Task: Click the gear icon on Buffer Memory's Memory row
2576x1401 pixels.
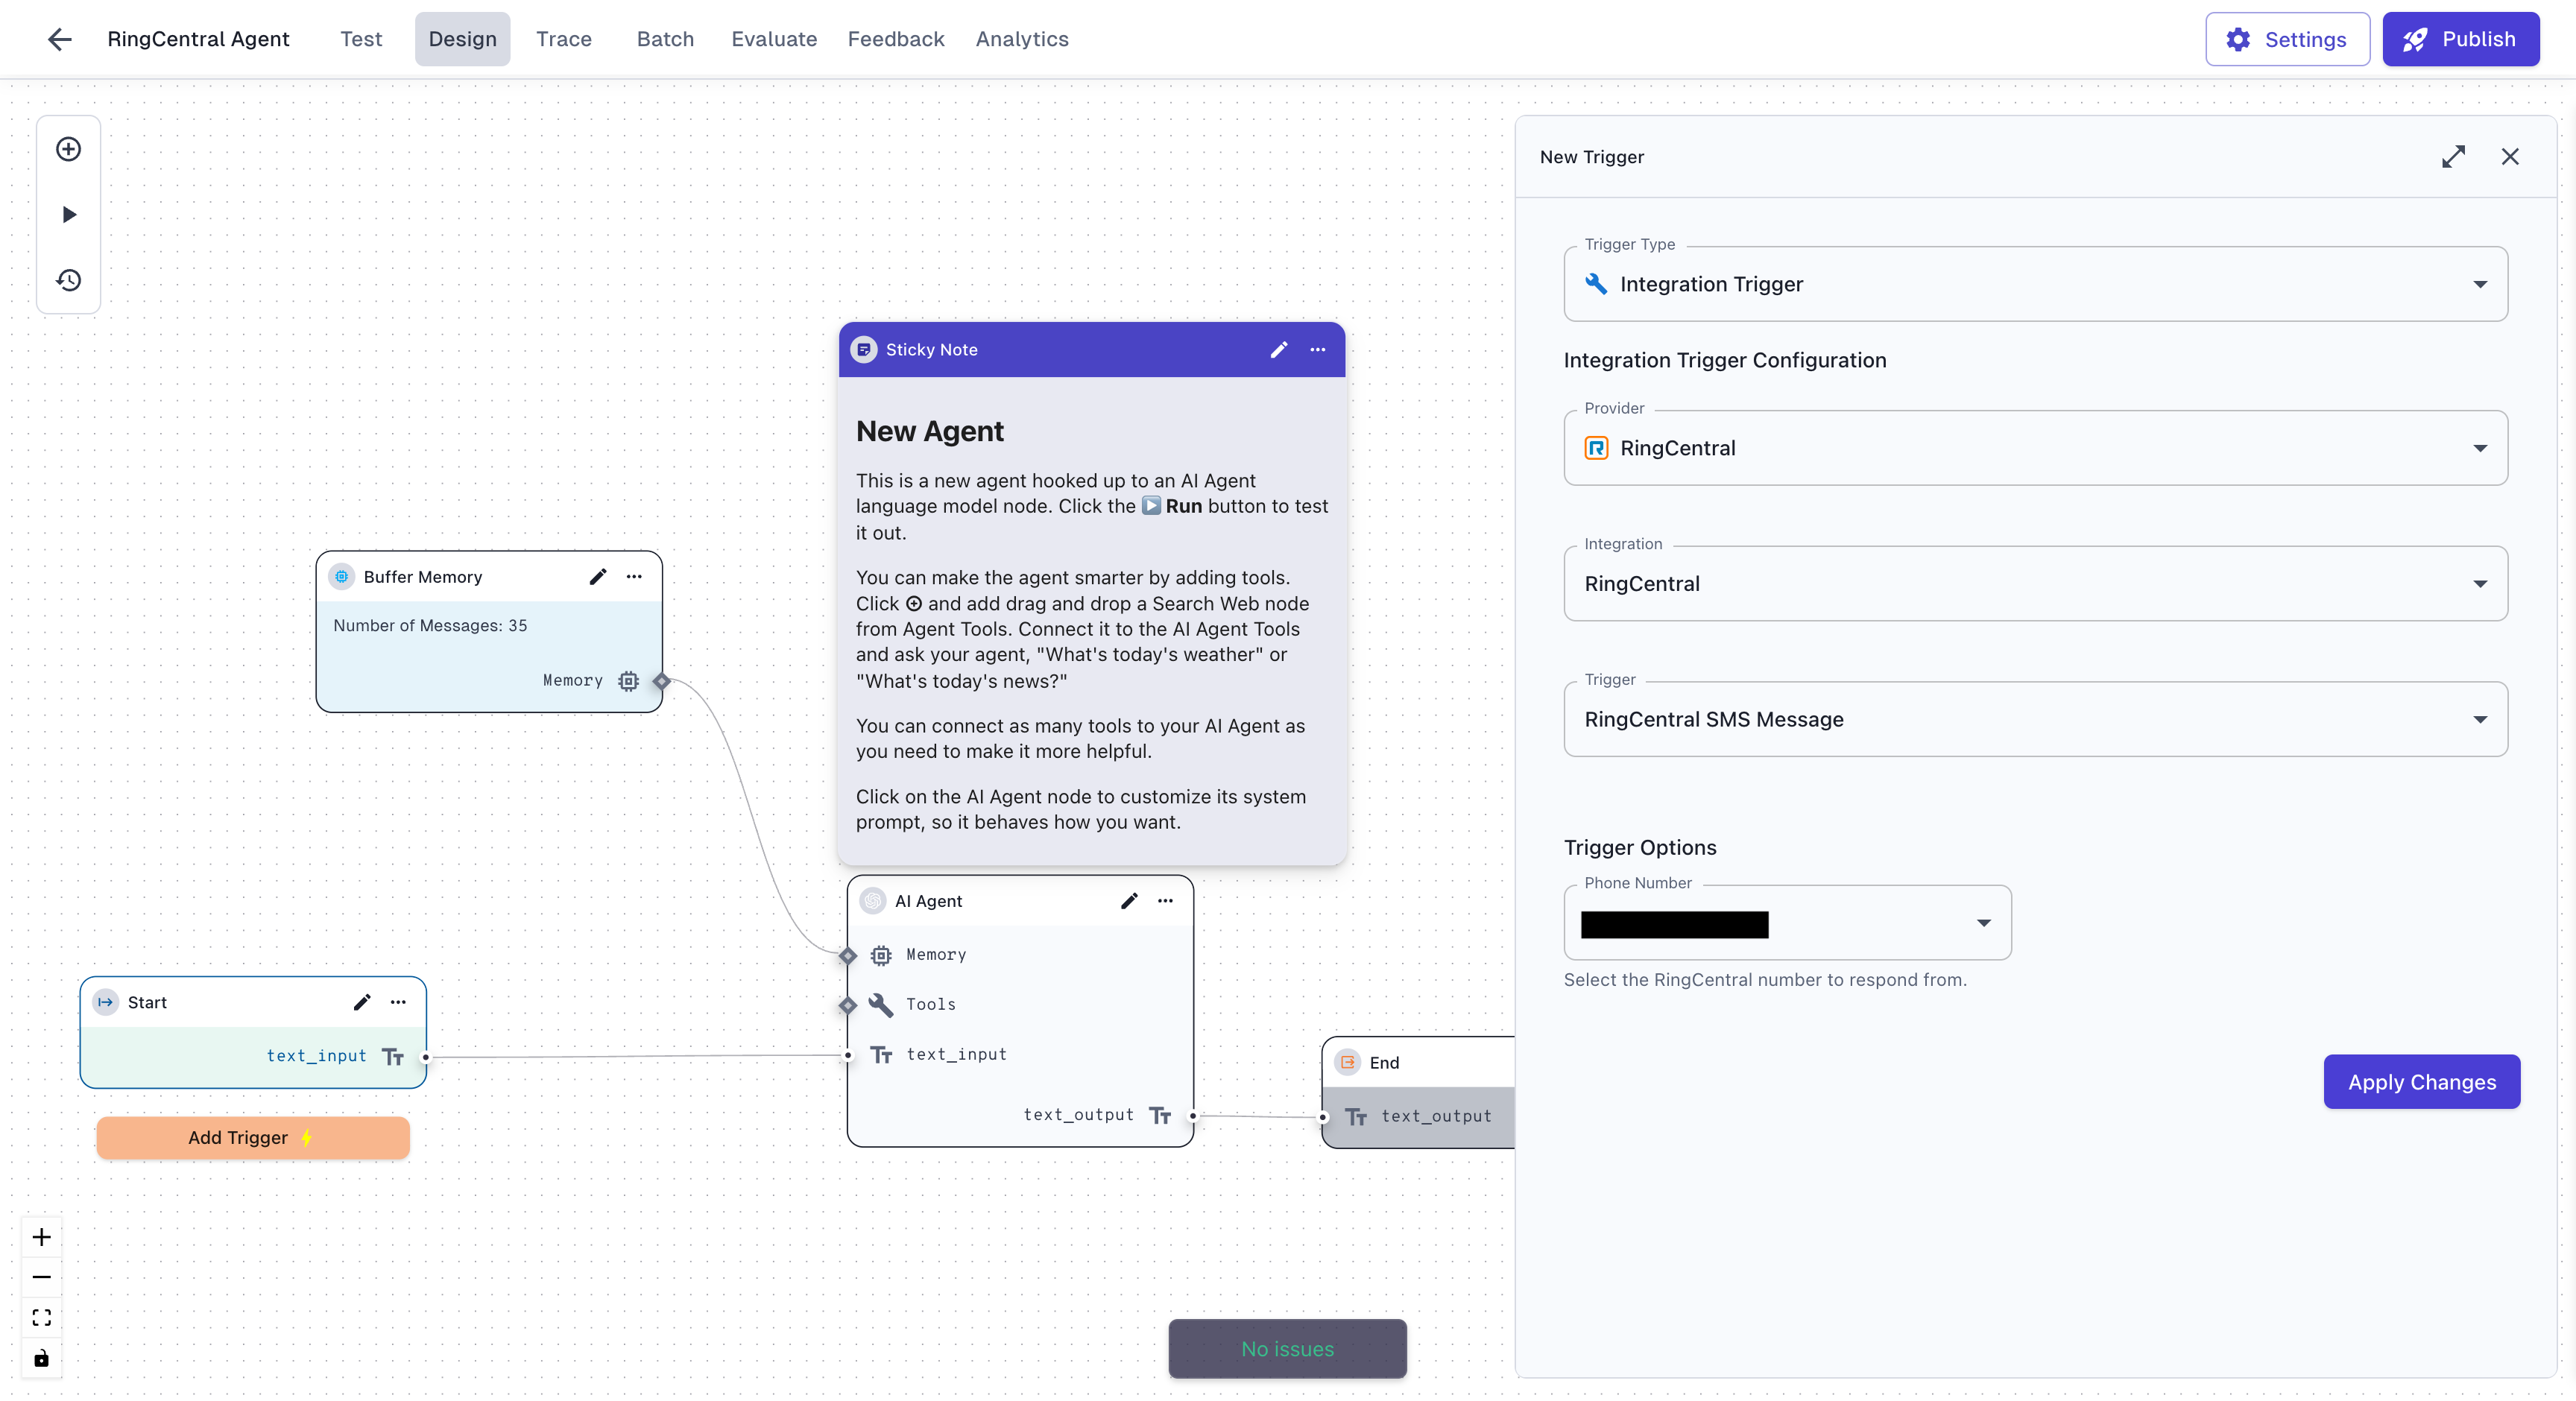Action: click(x=628, y=680)
